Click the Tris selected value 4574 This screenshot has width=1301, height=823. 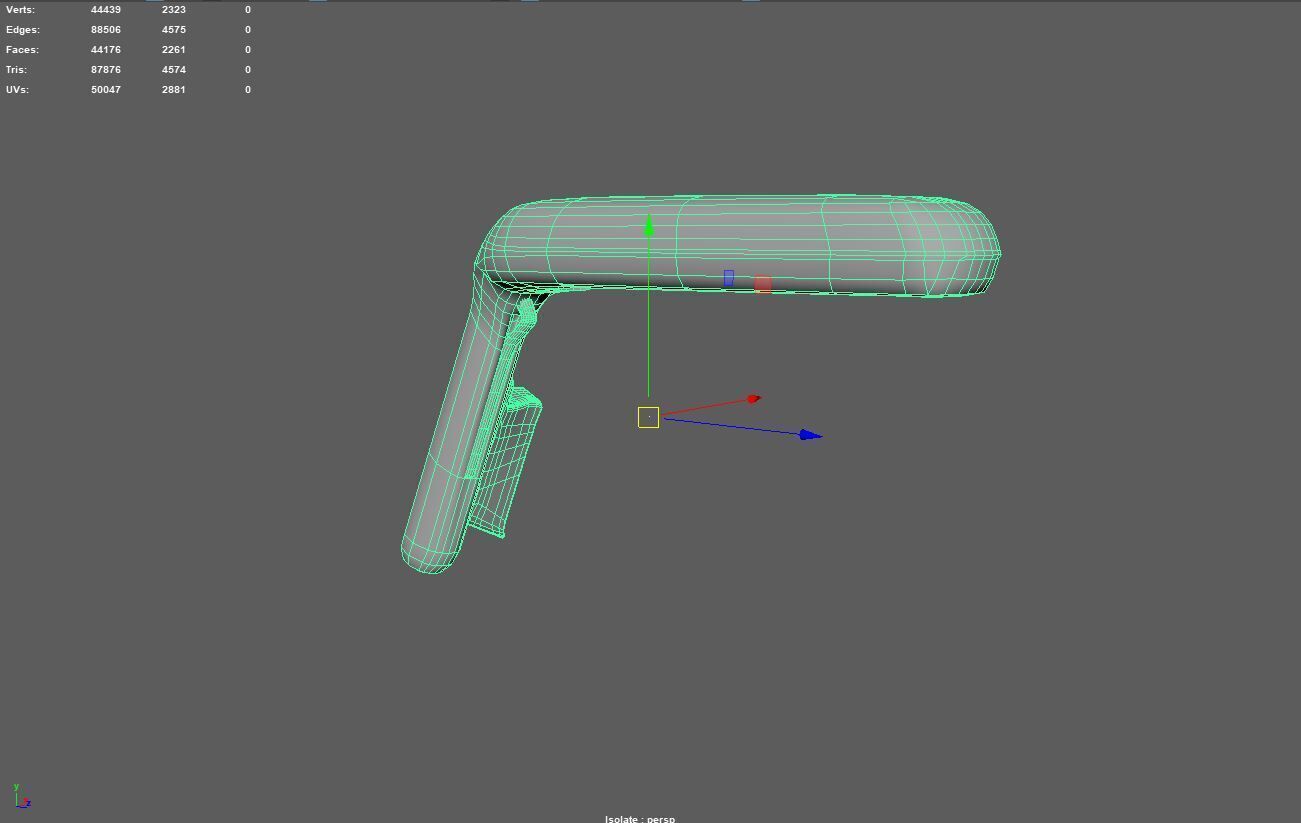(174, 69)
